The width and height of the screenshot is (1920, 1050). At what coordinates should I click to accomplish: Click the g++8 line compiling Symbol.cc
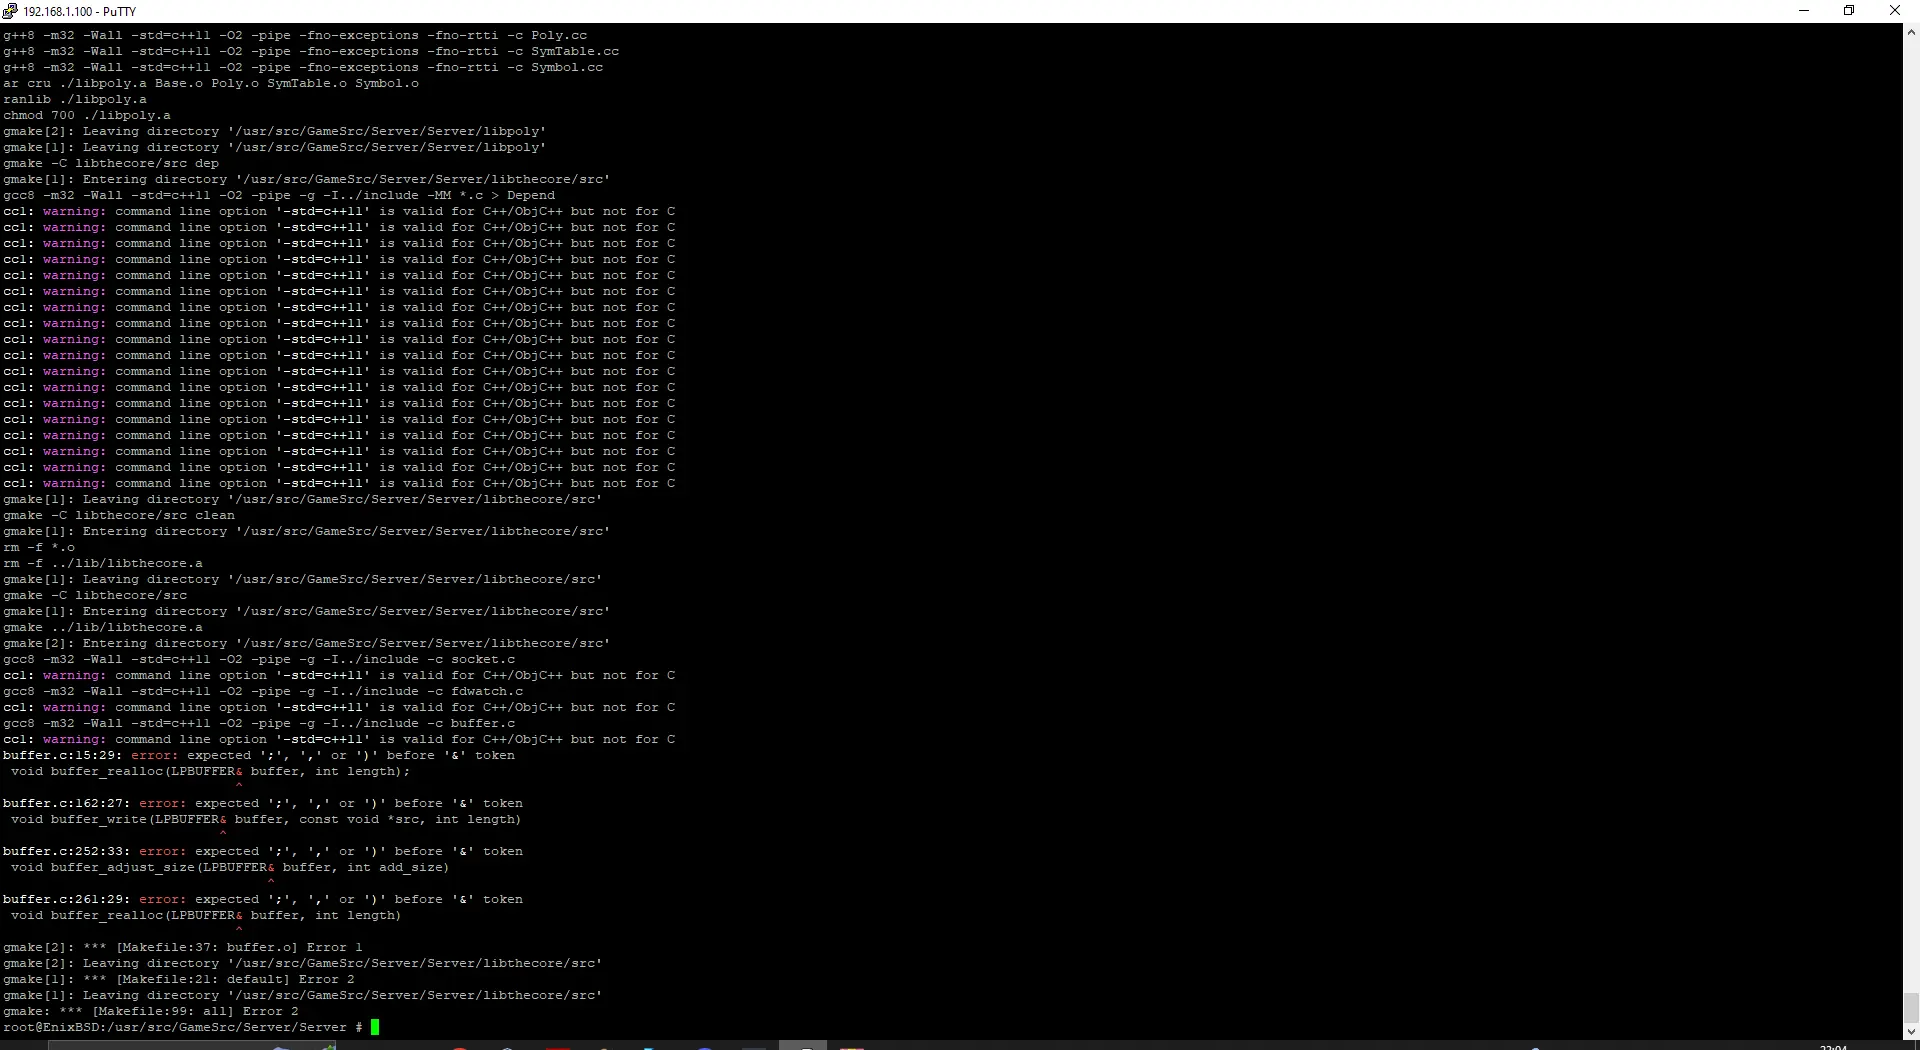coord(303,67)
